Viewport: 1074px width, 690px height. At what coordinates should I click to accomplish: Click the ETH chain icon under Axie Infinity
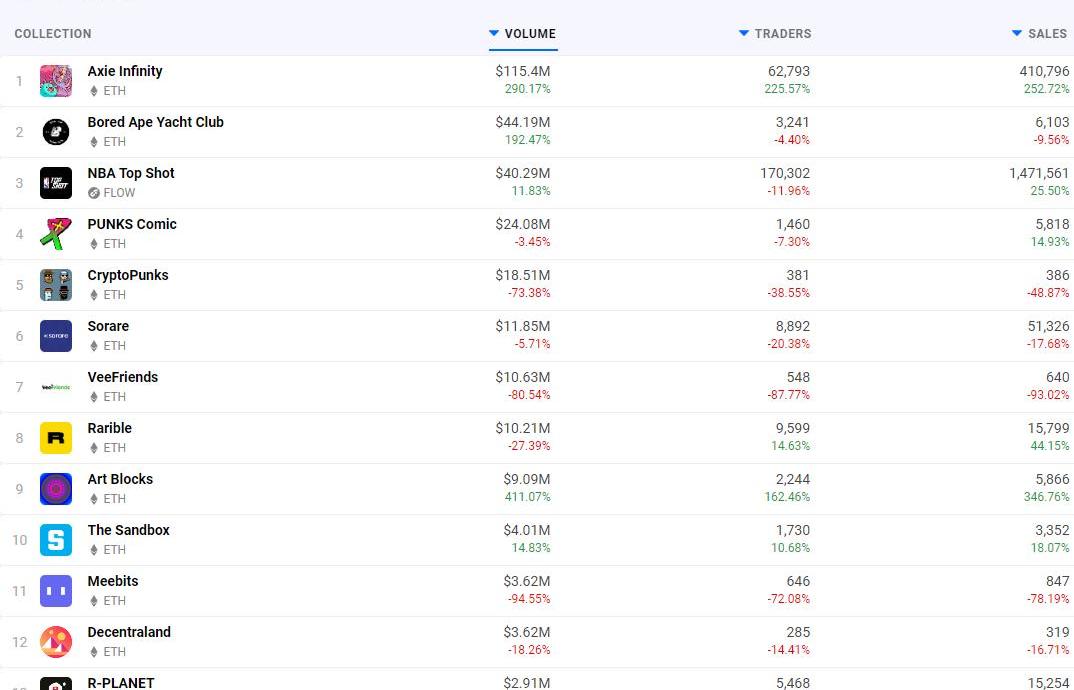(94, 90)
